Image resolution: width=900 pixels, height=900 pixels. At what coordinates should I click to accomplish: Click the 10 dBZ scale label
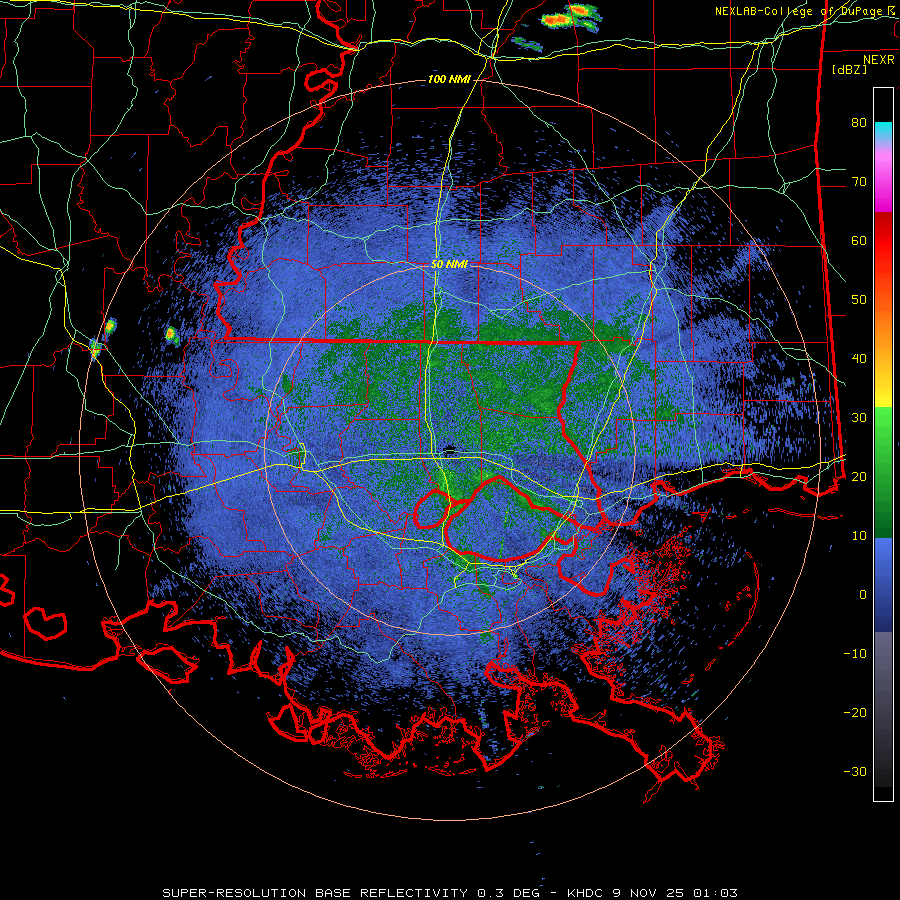pos(859,536)
